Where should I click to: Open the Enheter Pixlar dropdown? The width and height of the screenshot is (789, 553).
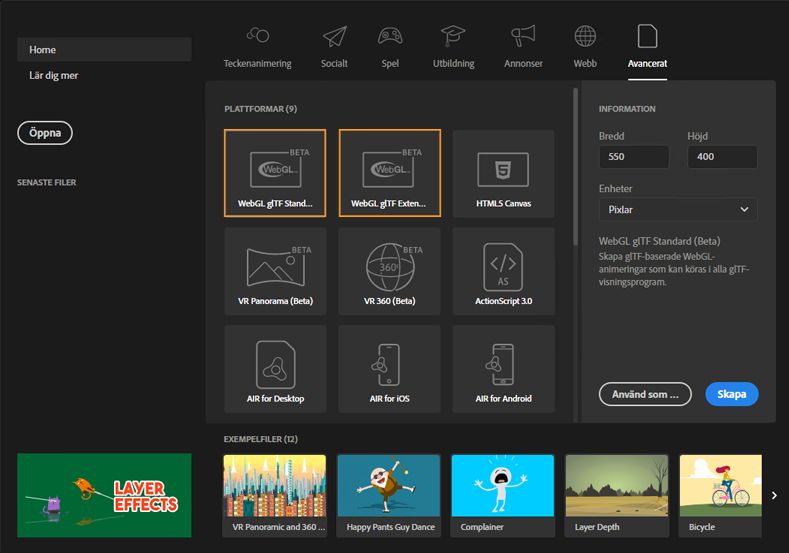click(x=678, y=209)
